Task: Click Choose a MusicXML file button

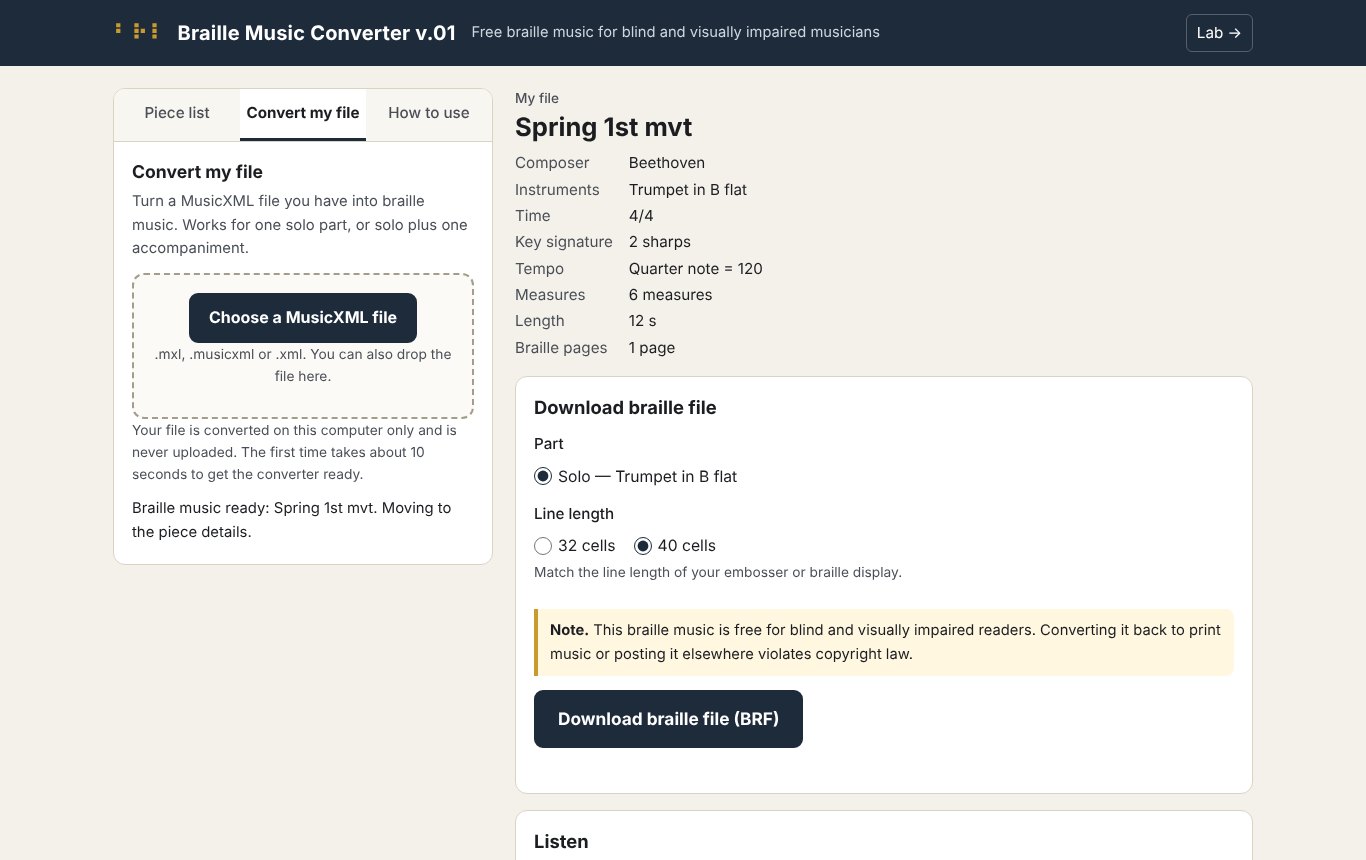Action: point(303,318)
